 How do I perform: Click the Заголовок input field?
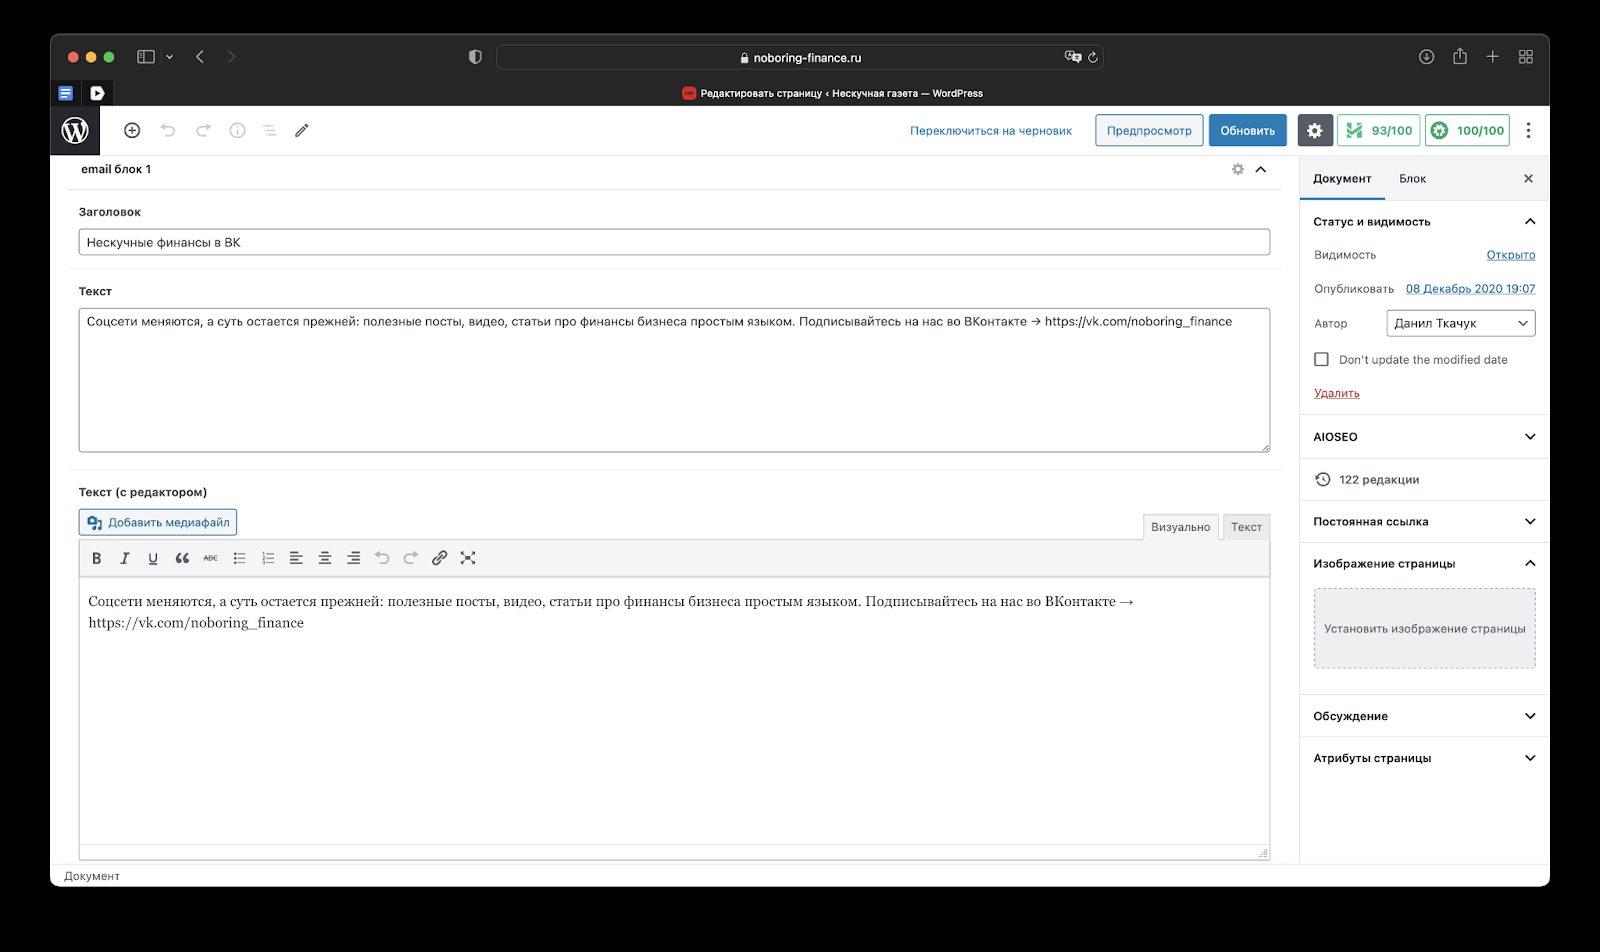[674, 242]
